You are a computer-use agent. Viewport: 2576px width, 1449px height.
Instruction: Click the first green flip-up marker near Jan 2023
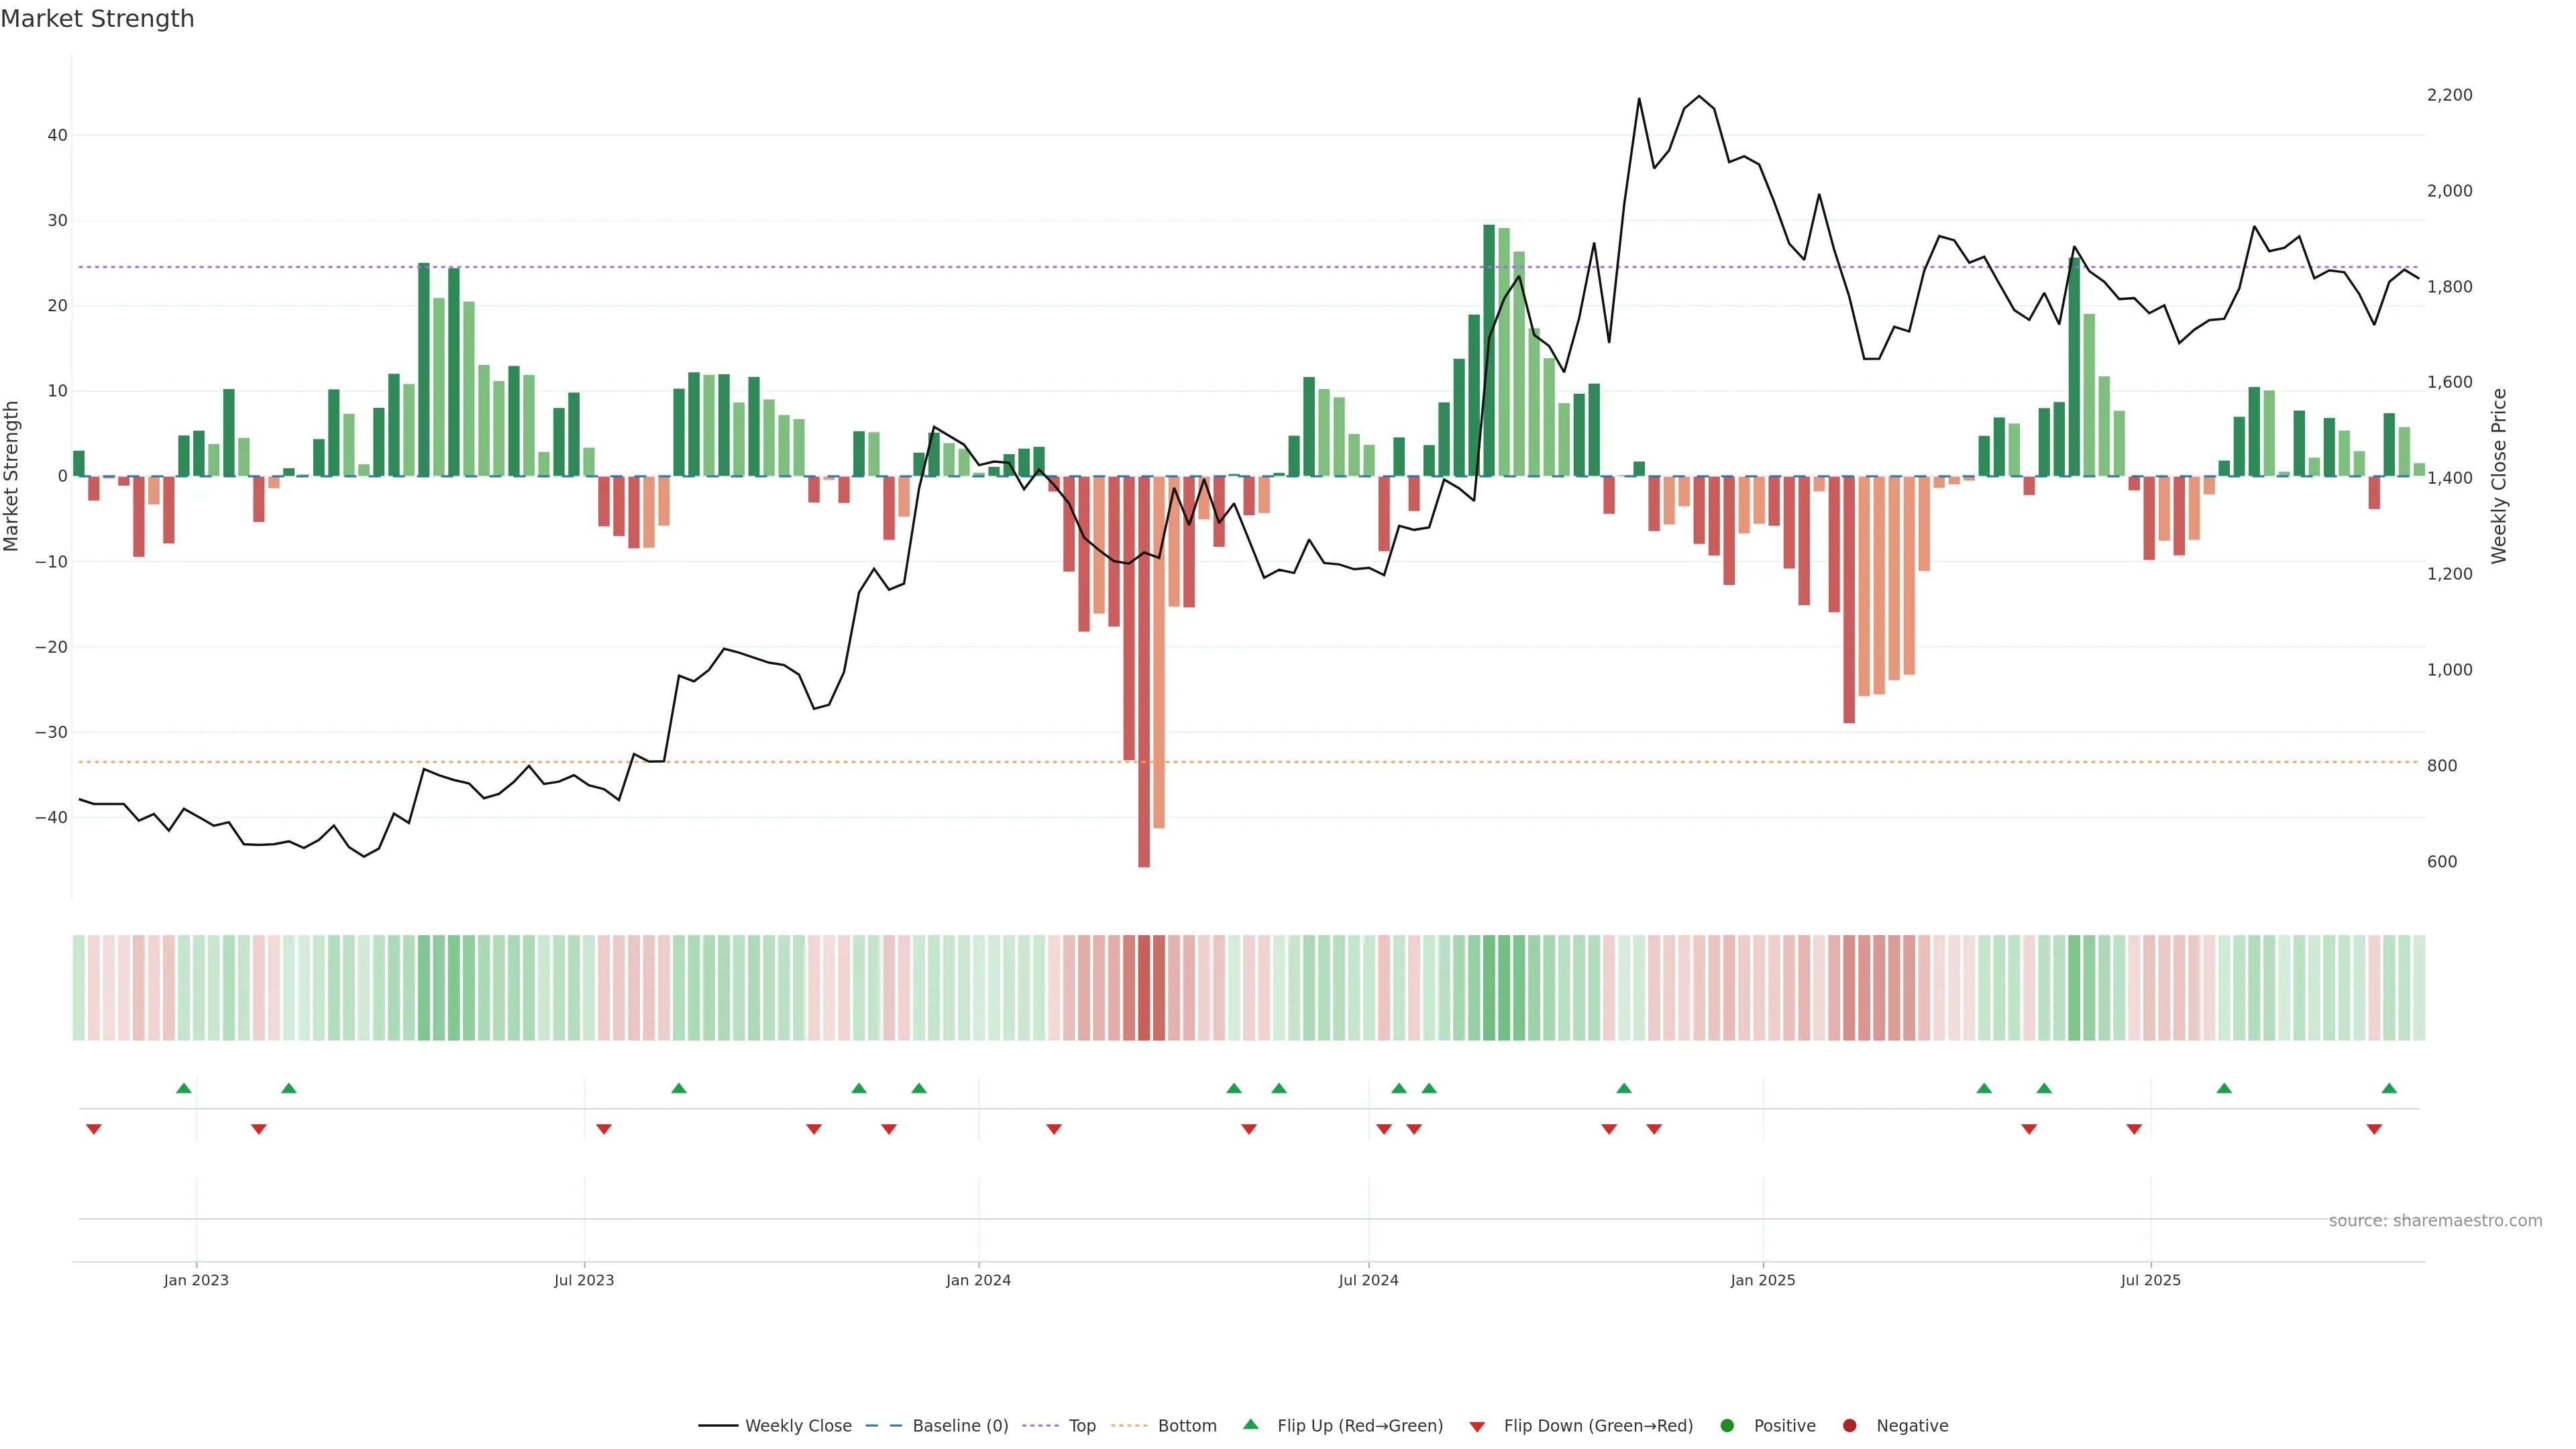(184, 1088)
